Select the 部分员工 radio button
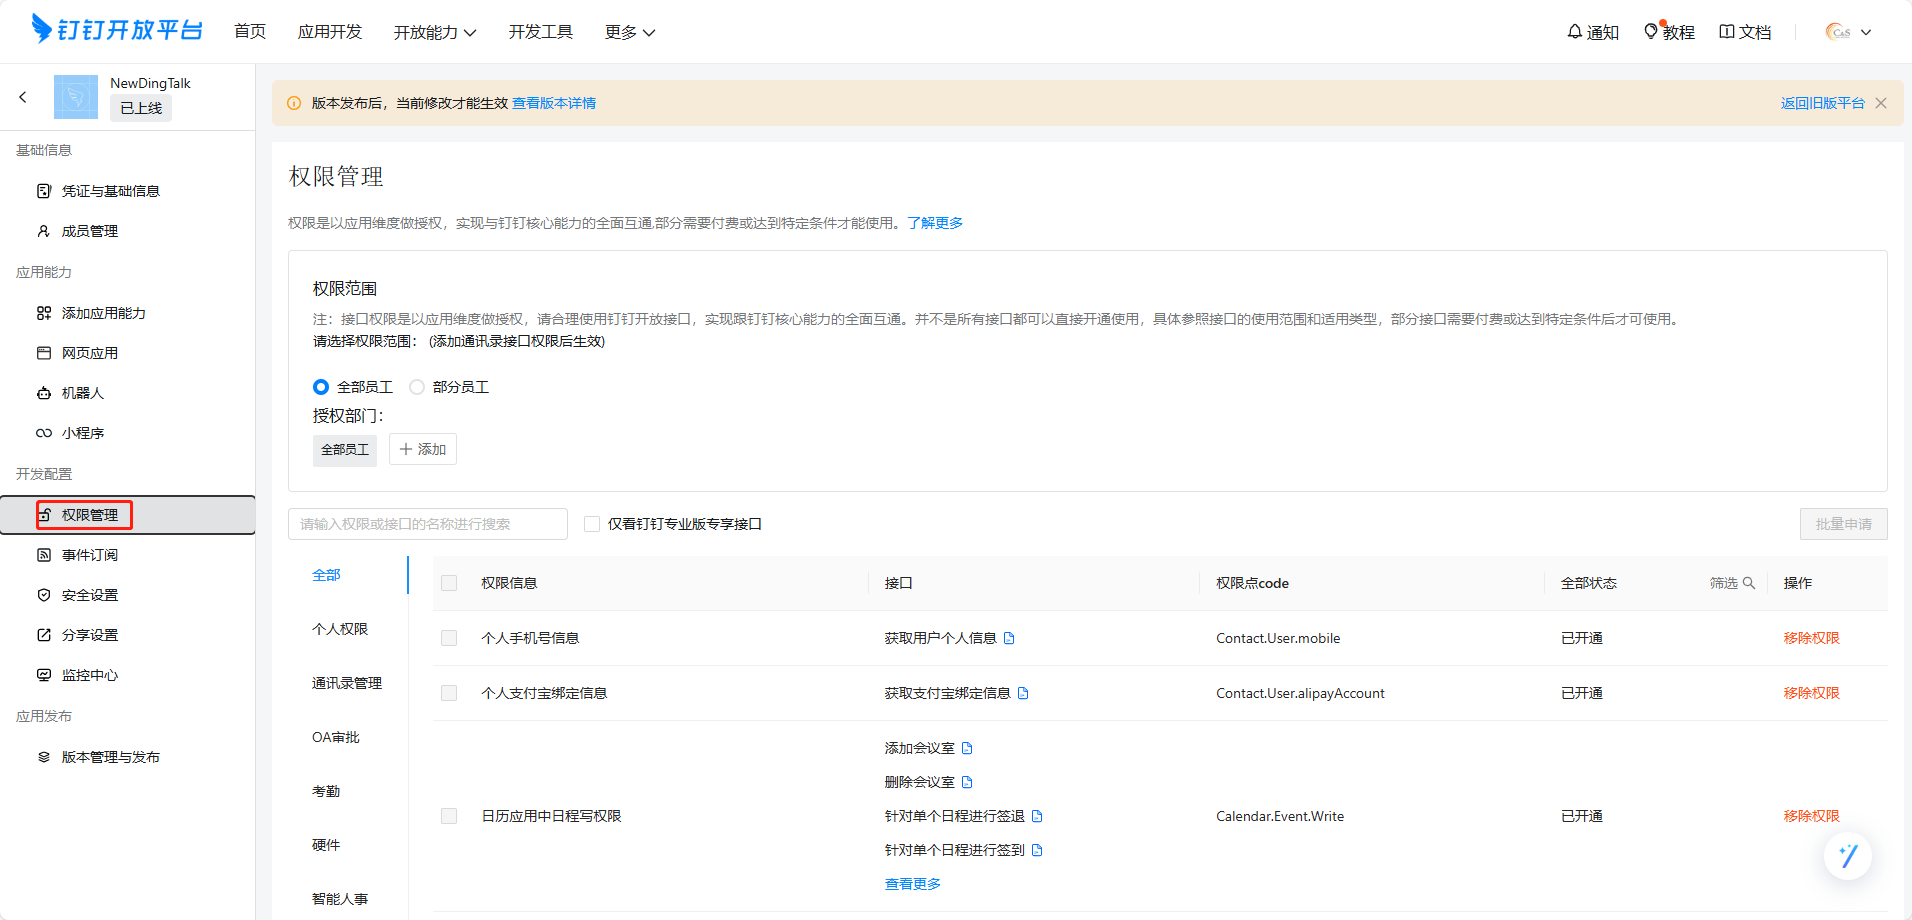 tap(417, 387)
